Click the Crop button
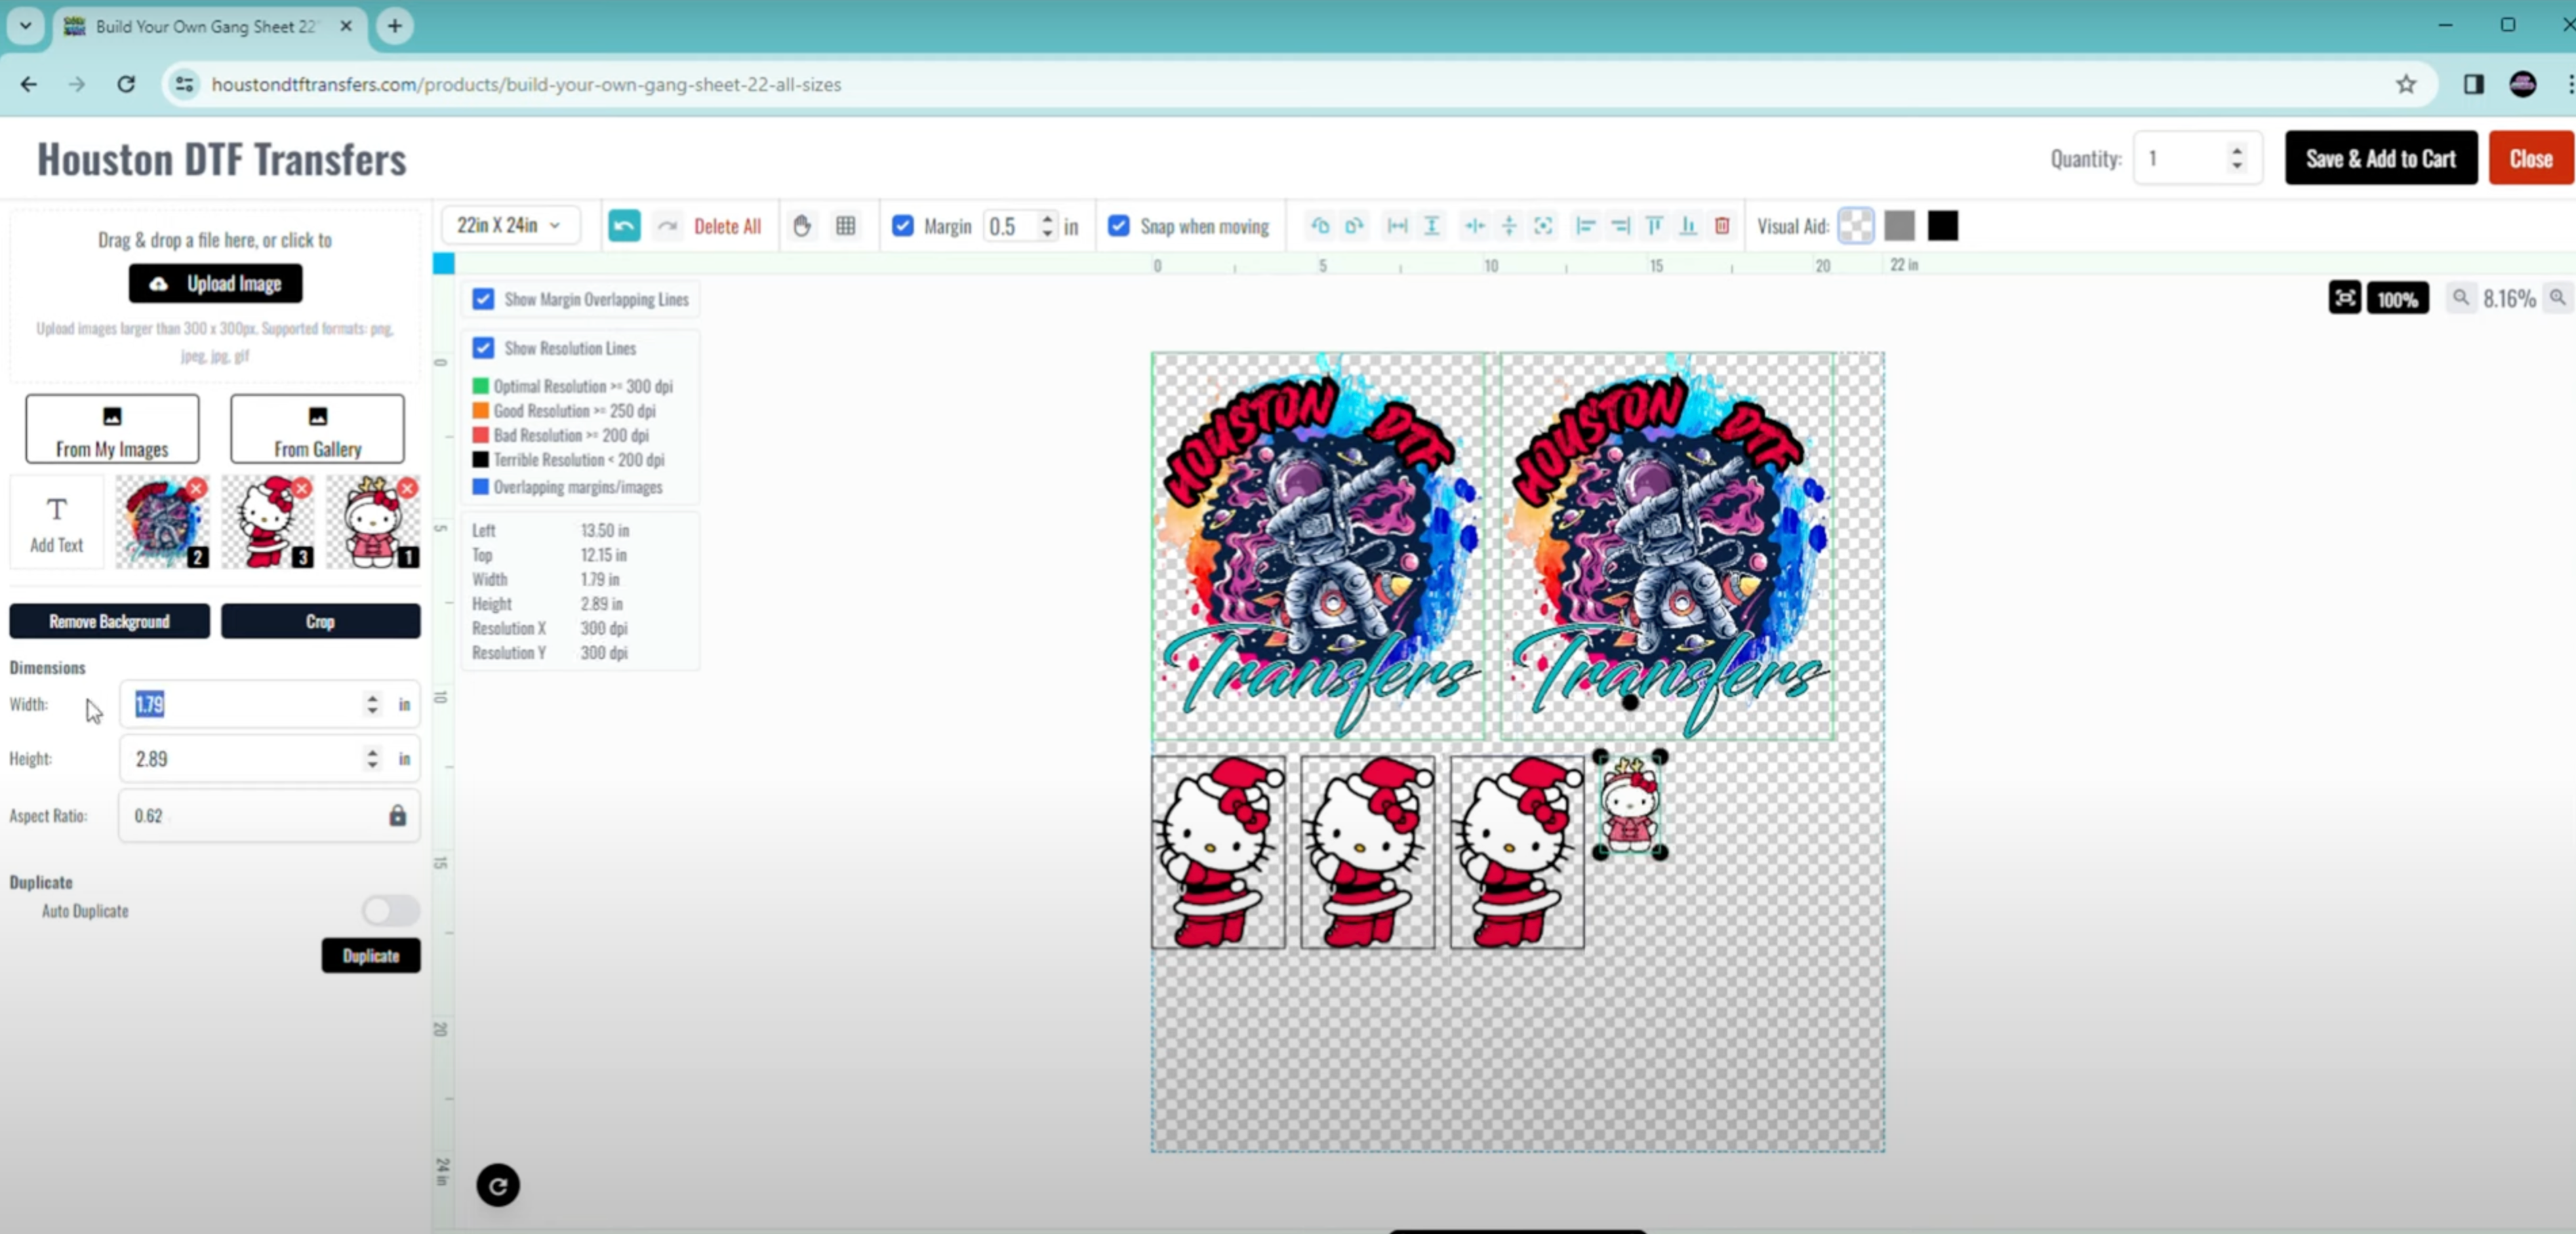 [x=320, y=621]
